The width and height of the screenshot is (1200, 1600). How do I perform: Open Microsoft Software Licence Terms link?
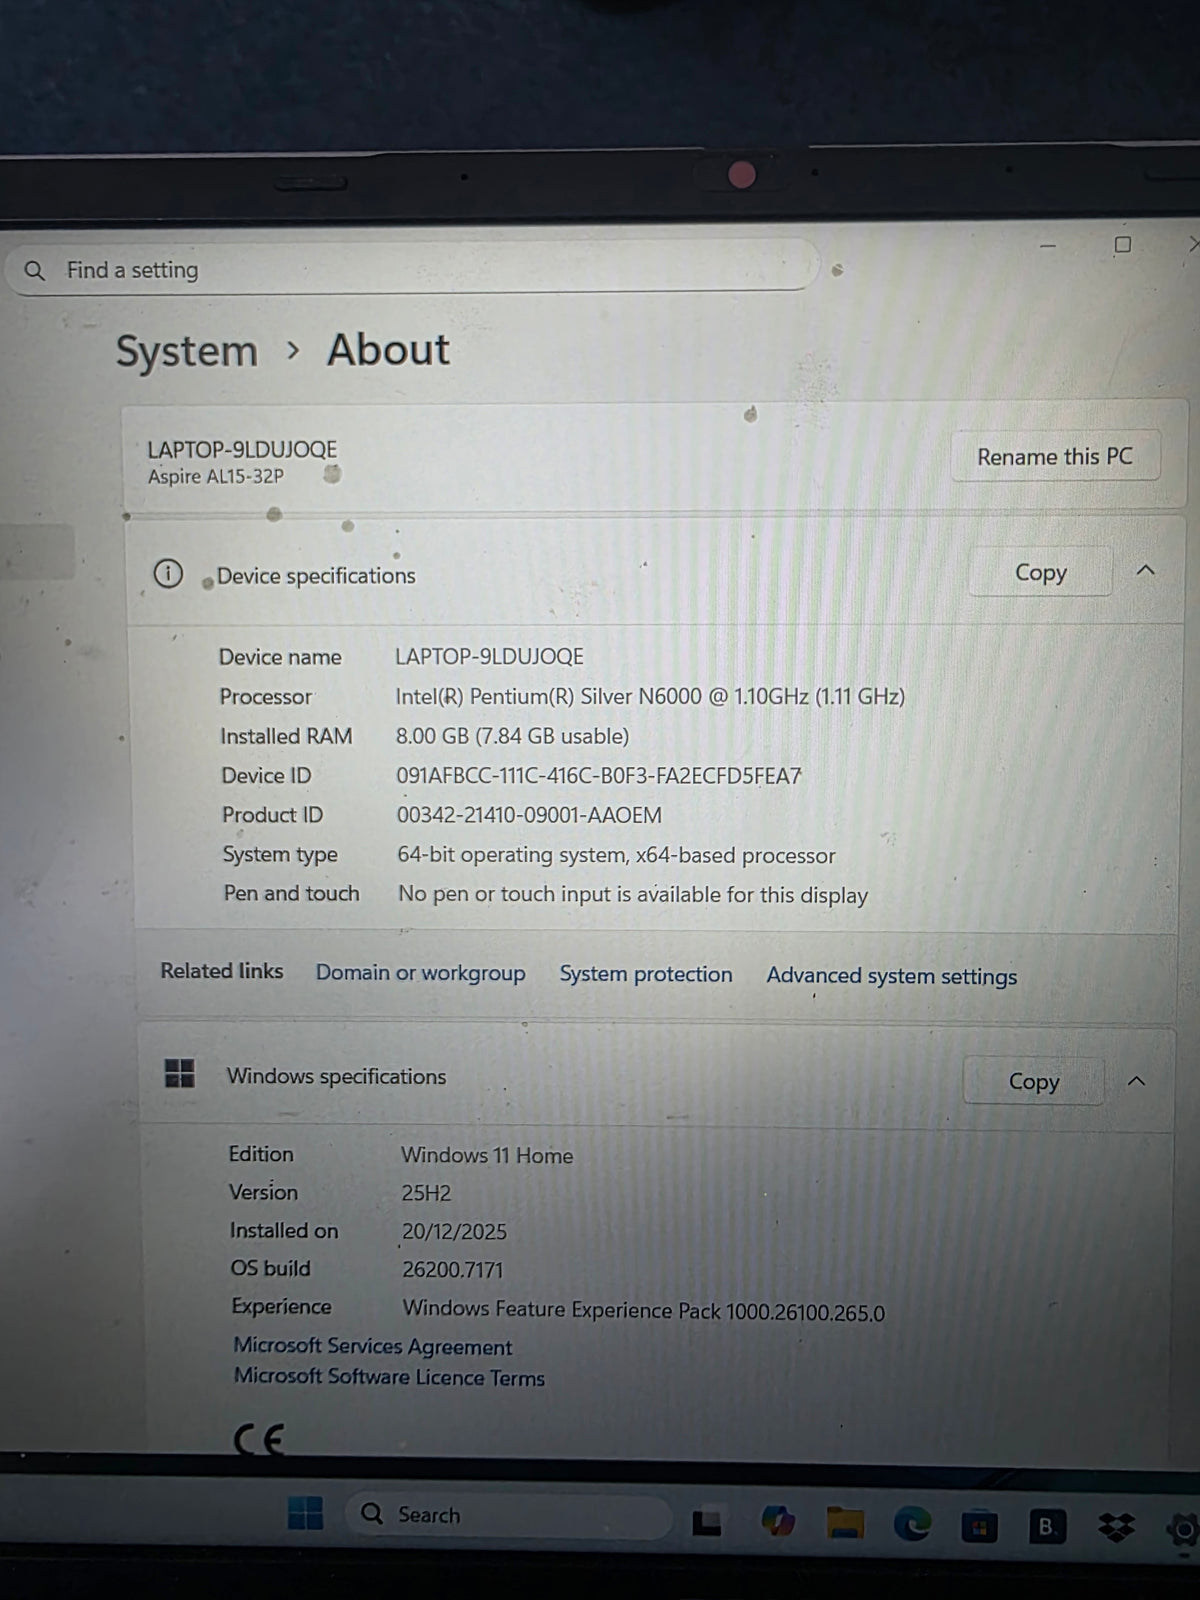(x=389, y=1377)
